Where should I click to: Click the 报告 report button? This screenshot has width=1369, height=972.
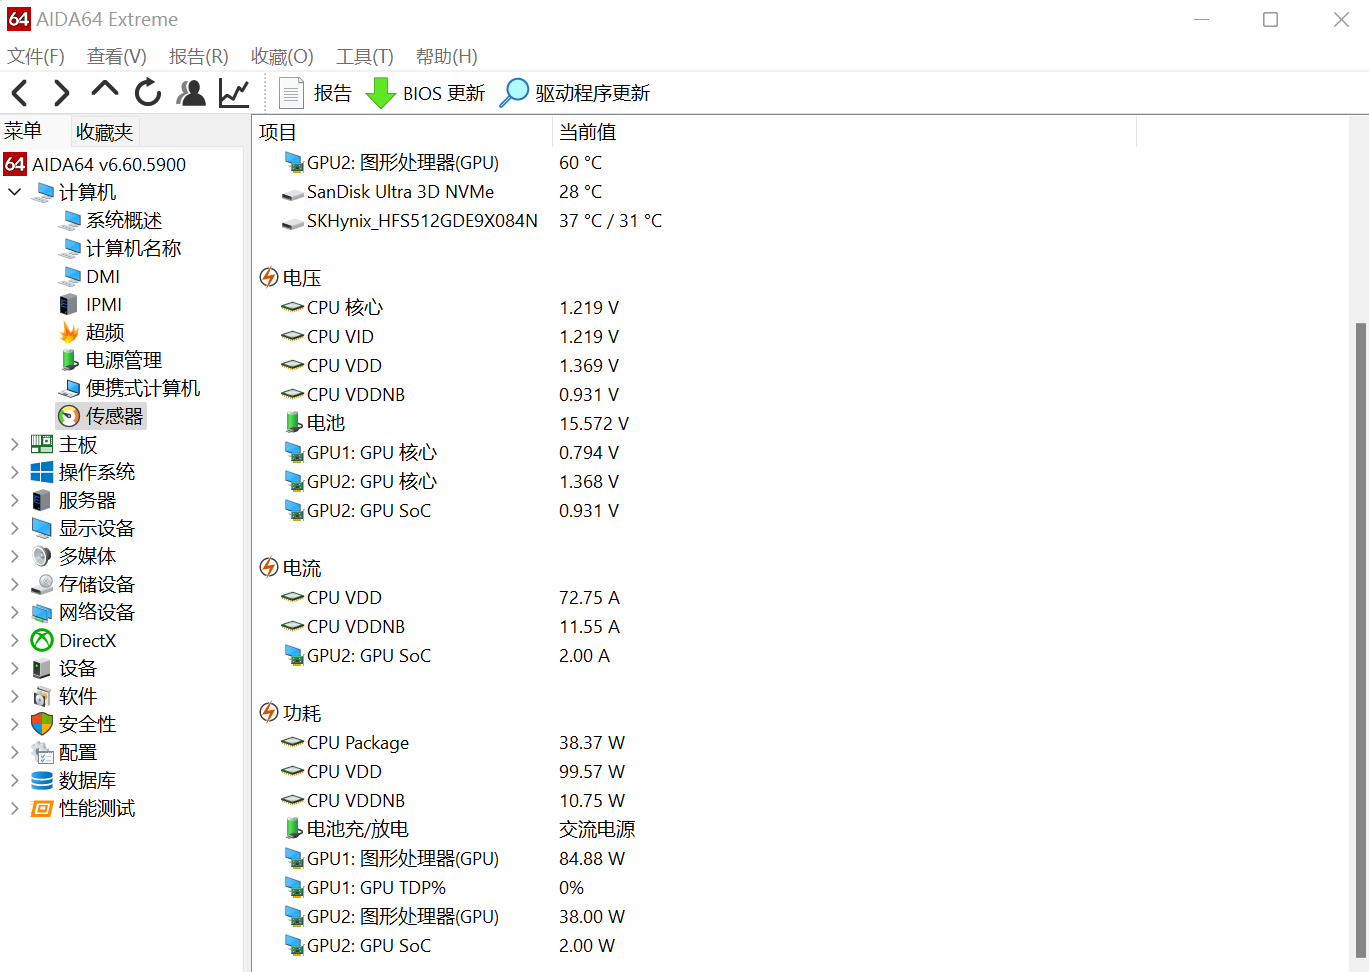point(316,93)
